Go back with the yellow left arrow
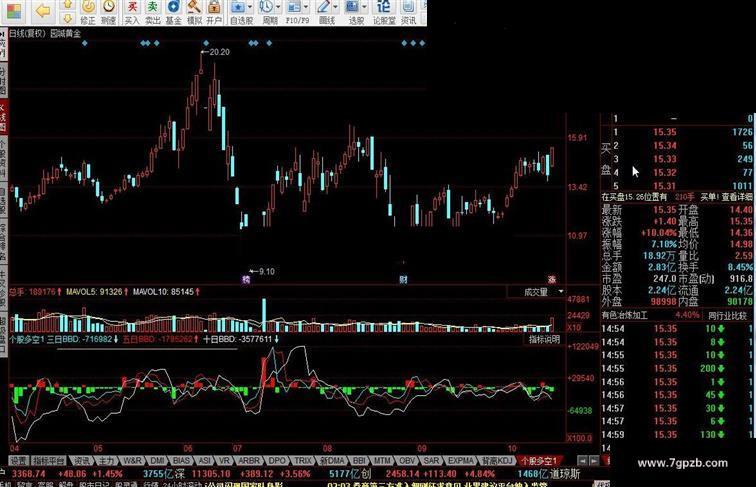Viewport: 756px width, 487px height. point(43,11)
